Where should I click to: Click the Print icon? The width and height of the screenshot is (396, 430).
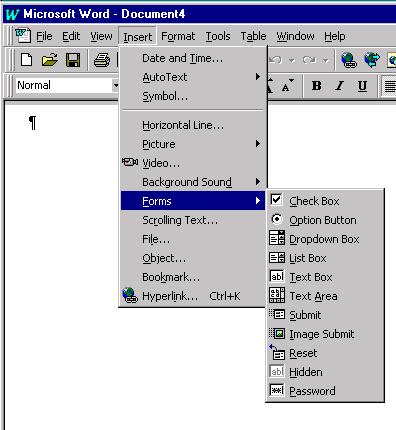click(102, 60)
